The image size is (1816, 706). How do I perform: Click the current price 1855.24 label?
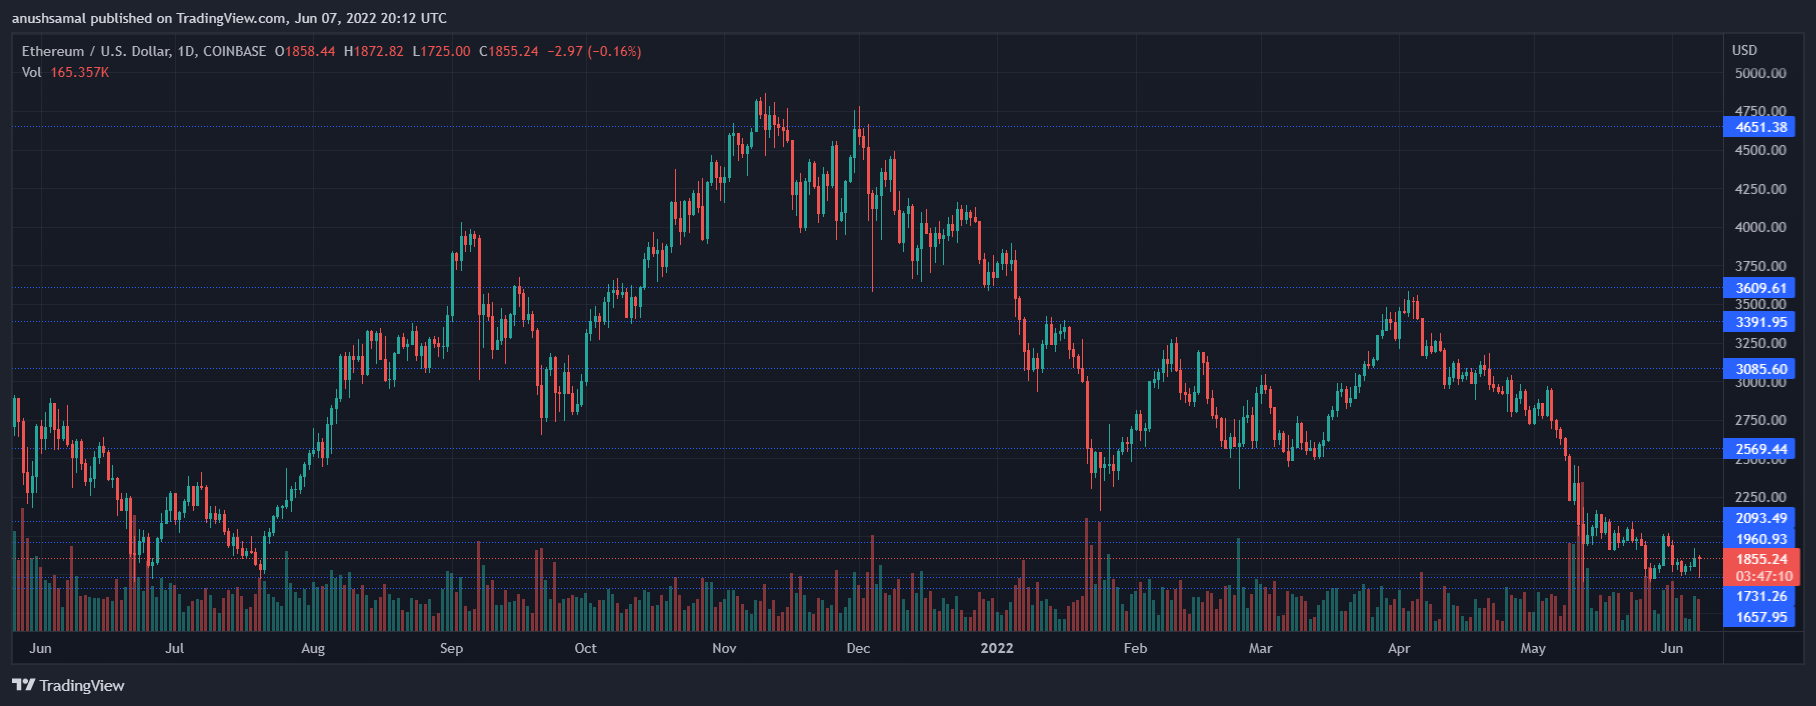pos(1761,559)
